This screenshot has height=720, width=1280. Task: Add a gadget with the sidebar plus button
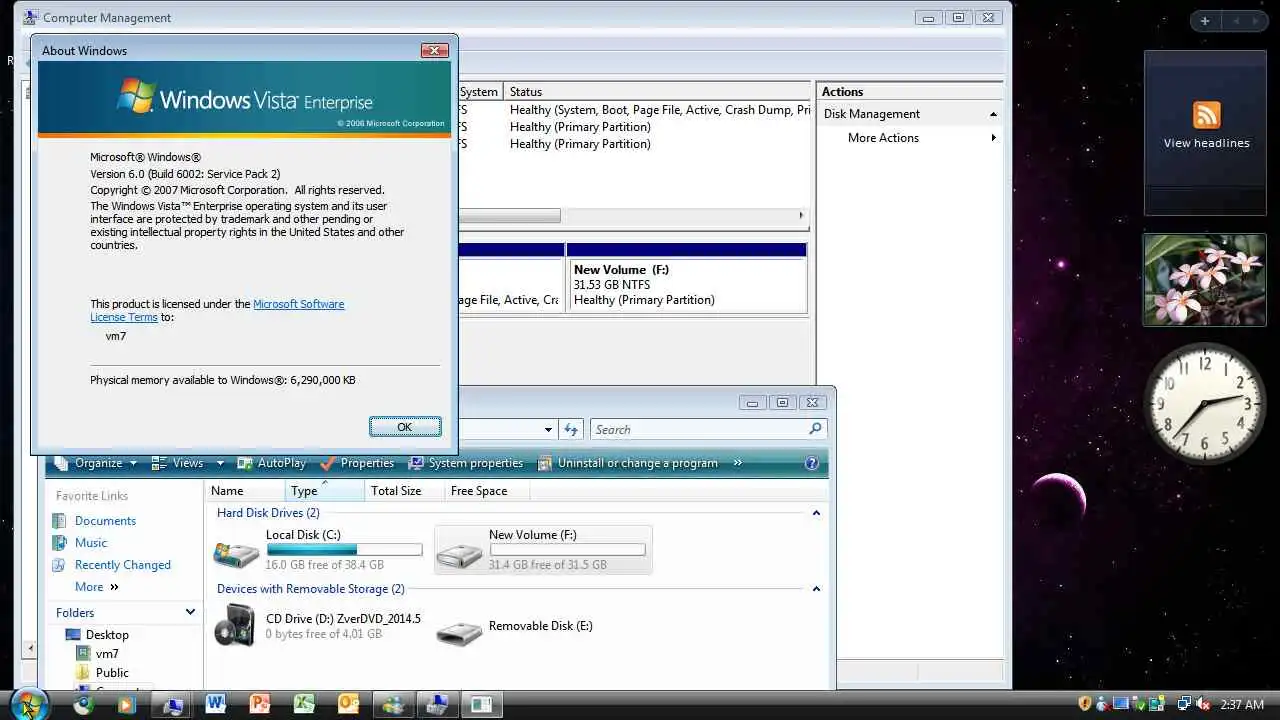[1205, 21]
